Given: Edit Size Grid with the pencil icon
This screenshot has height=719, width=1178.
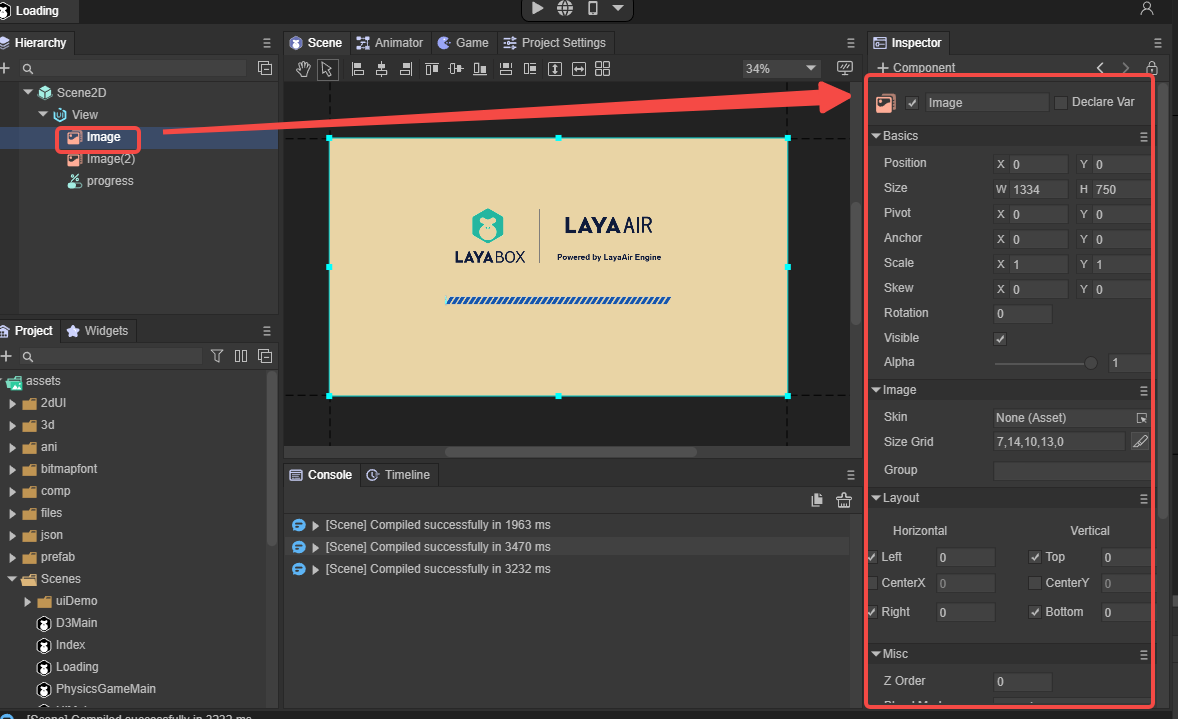Looking at the screenshot, I should [x=1140, y=442].
